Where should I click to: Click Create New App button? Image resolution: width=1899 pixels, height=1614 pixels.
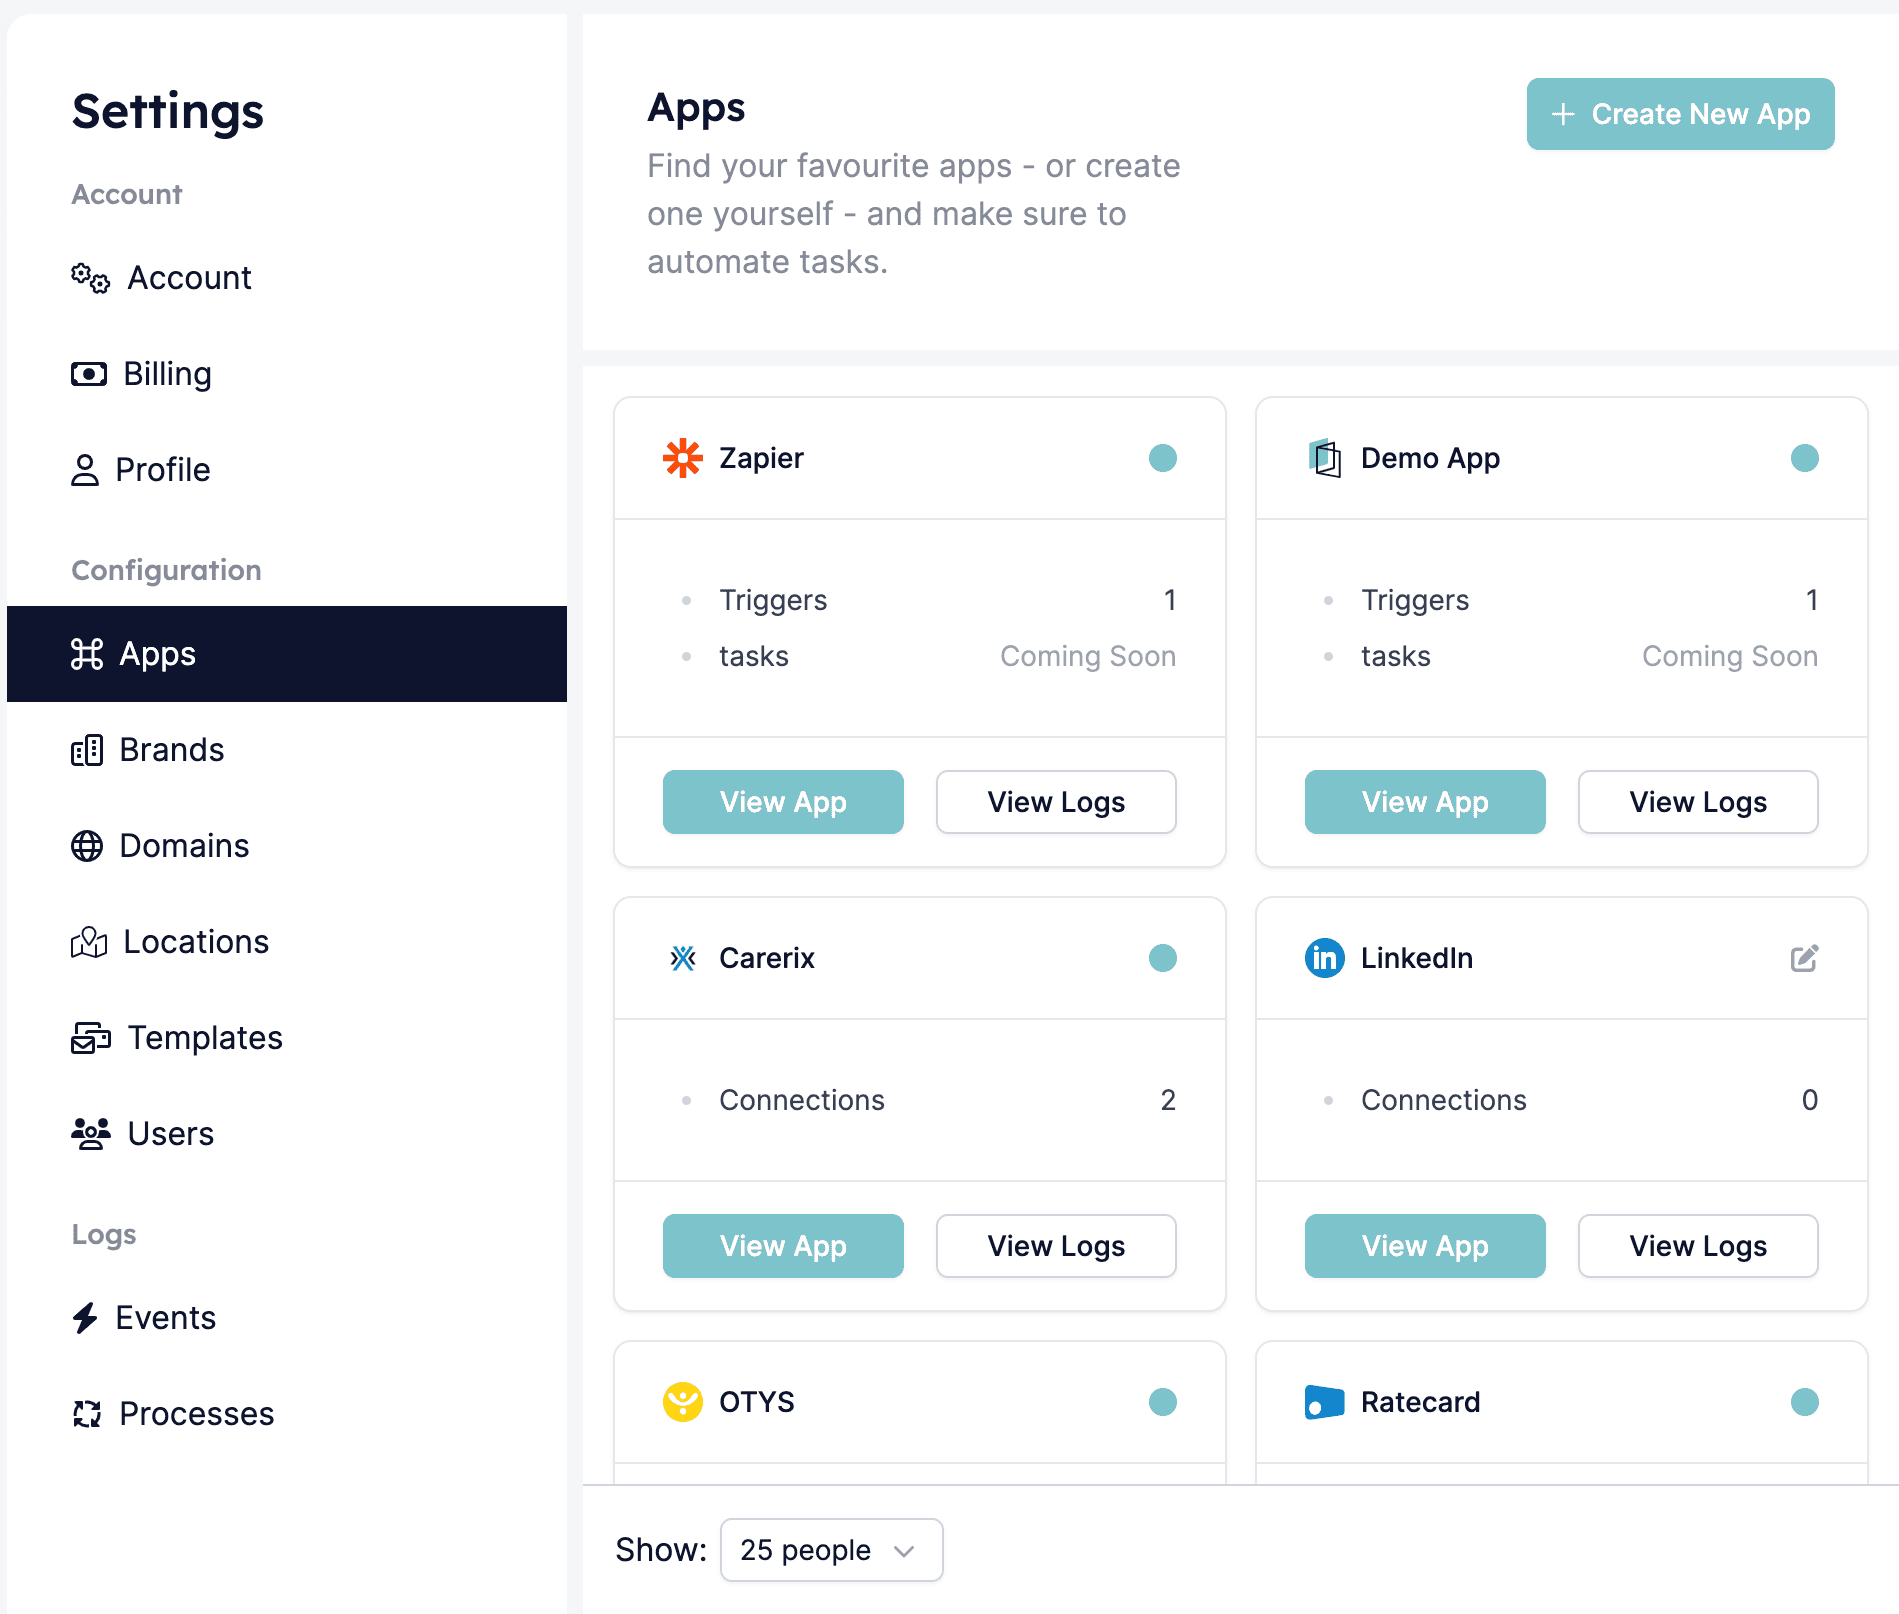[1680, 114]
